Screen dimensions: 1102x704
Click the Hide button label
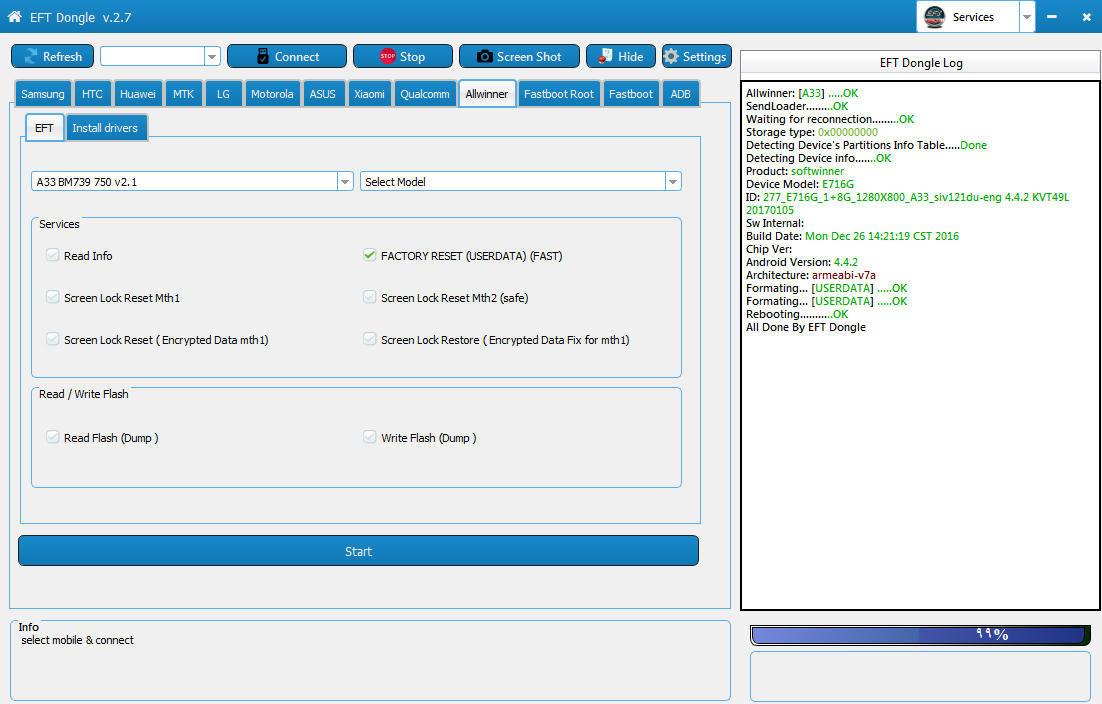[x=630, y=57]
